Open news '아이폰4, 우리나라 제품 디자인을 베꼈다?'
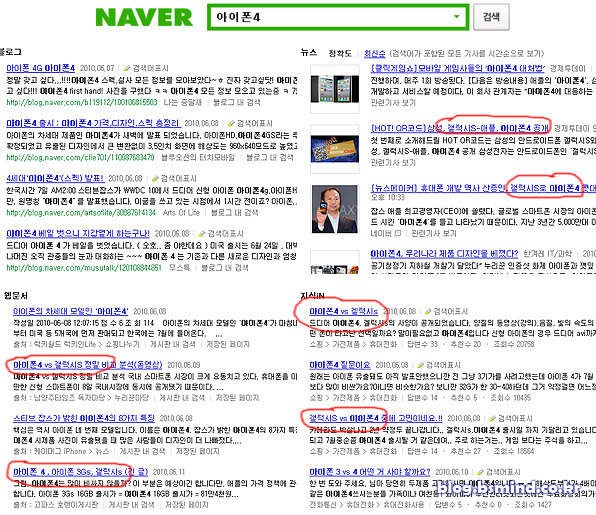 444,254
